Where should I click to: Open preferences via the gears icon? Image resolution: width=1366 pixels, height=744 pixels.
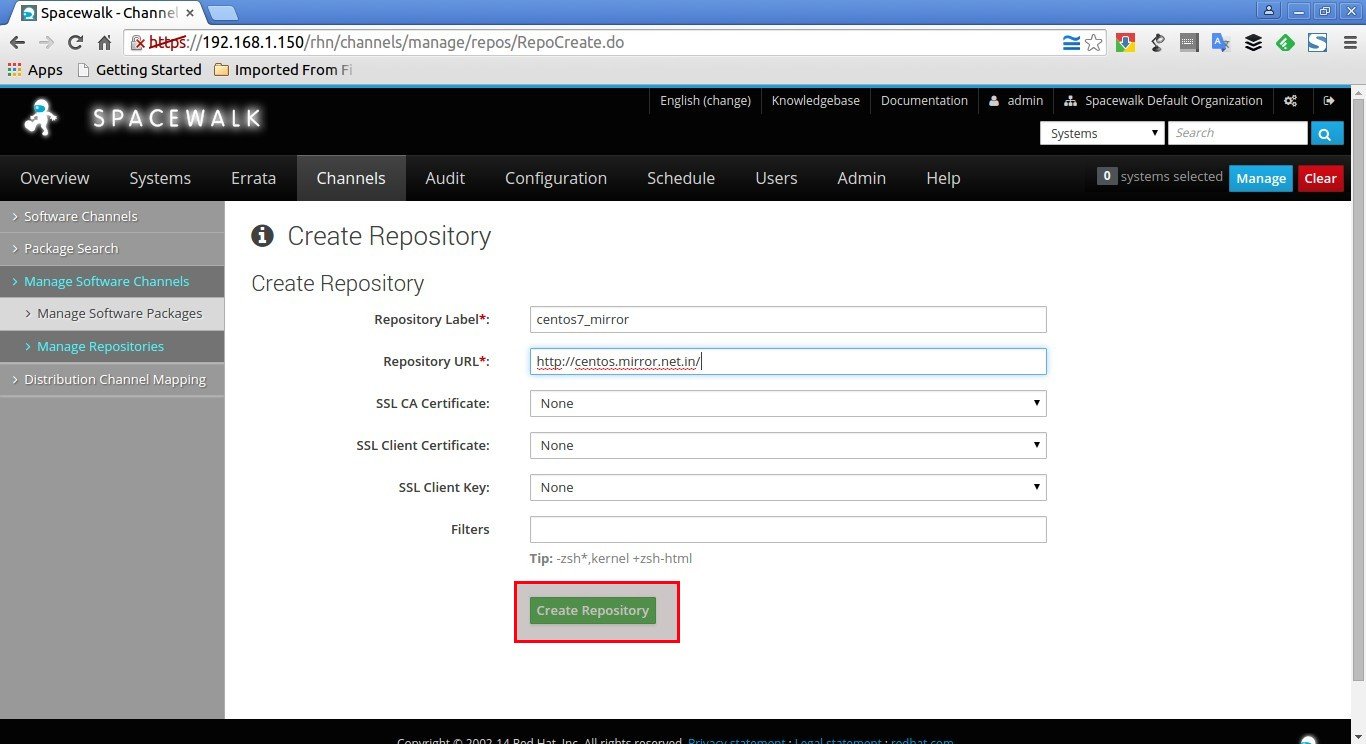click(1291, 101)
